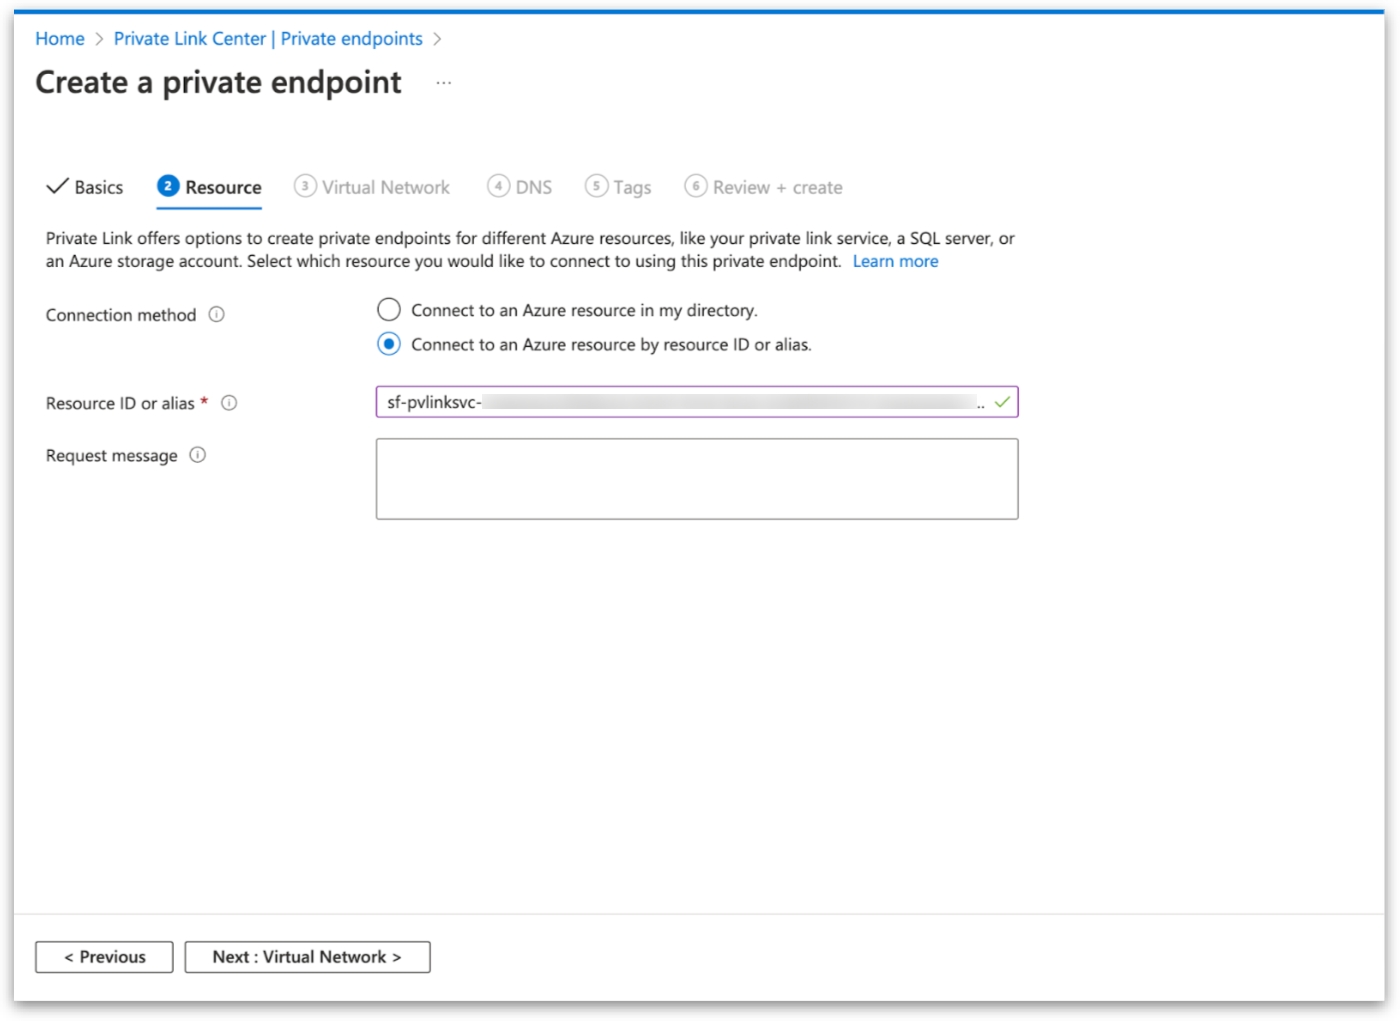The height and width of the screenshot is (1021, 1400).
Task: Click the Resource ID or alias info icon
Action: point(229,403)
